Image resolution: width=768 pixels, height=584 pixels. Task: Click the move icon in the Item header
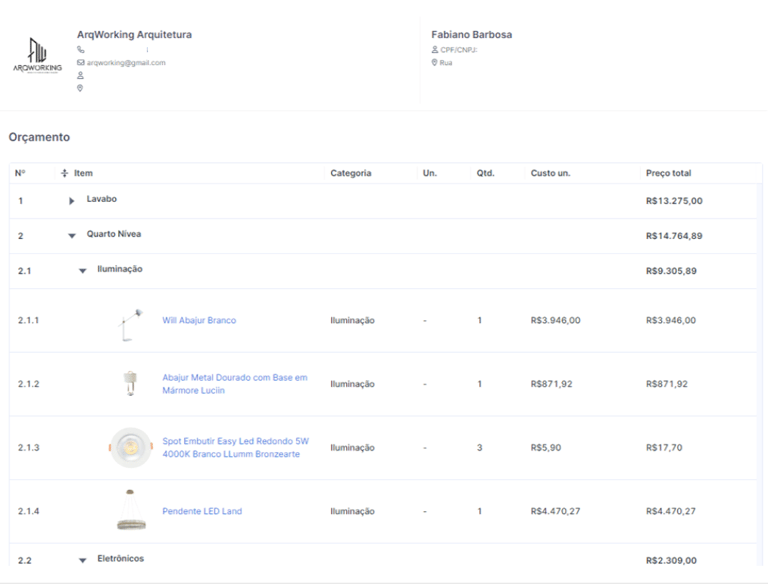click(65, 173)
